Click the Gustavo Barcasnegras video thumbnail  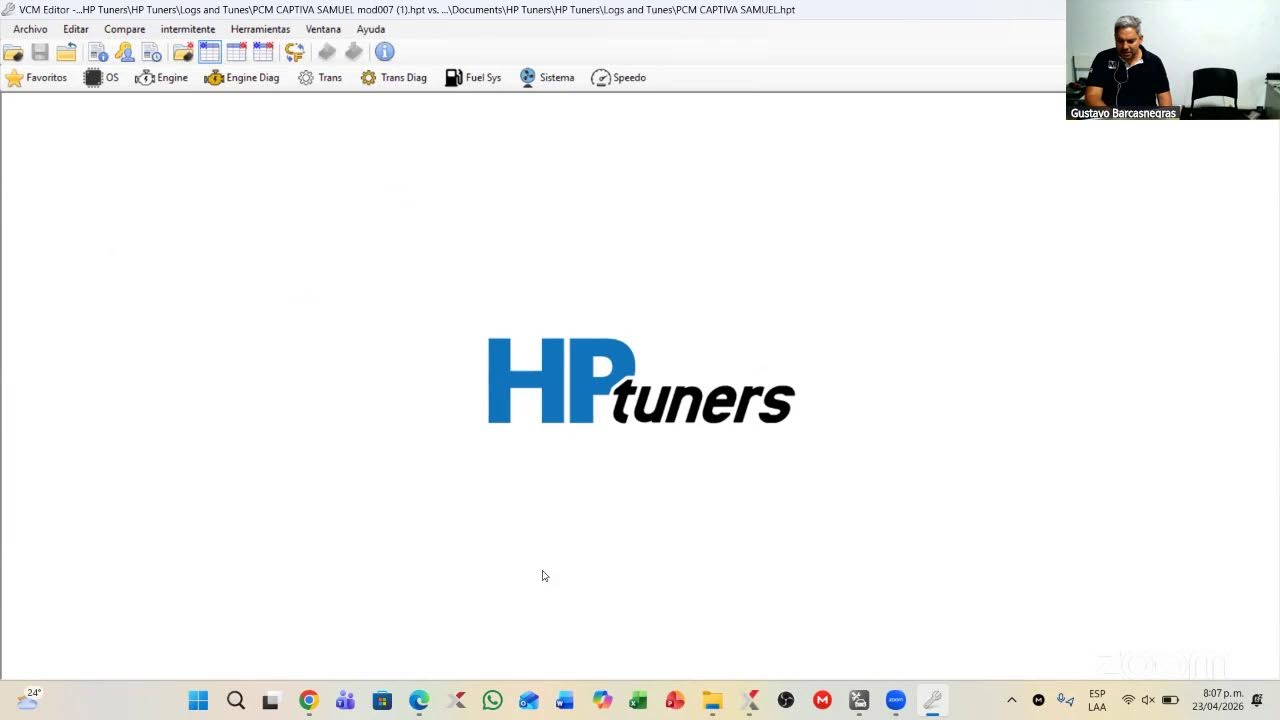coord(1172,60)
